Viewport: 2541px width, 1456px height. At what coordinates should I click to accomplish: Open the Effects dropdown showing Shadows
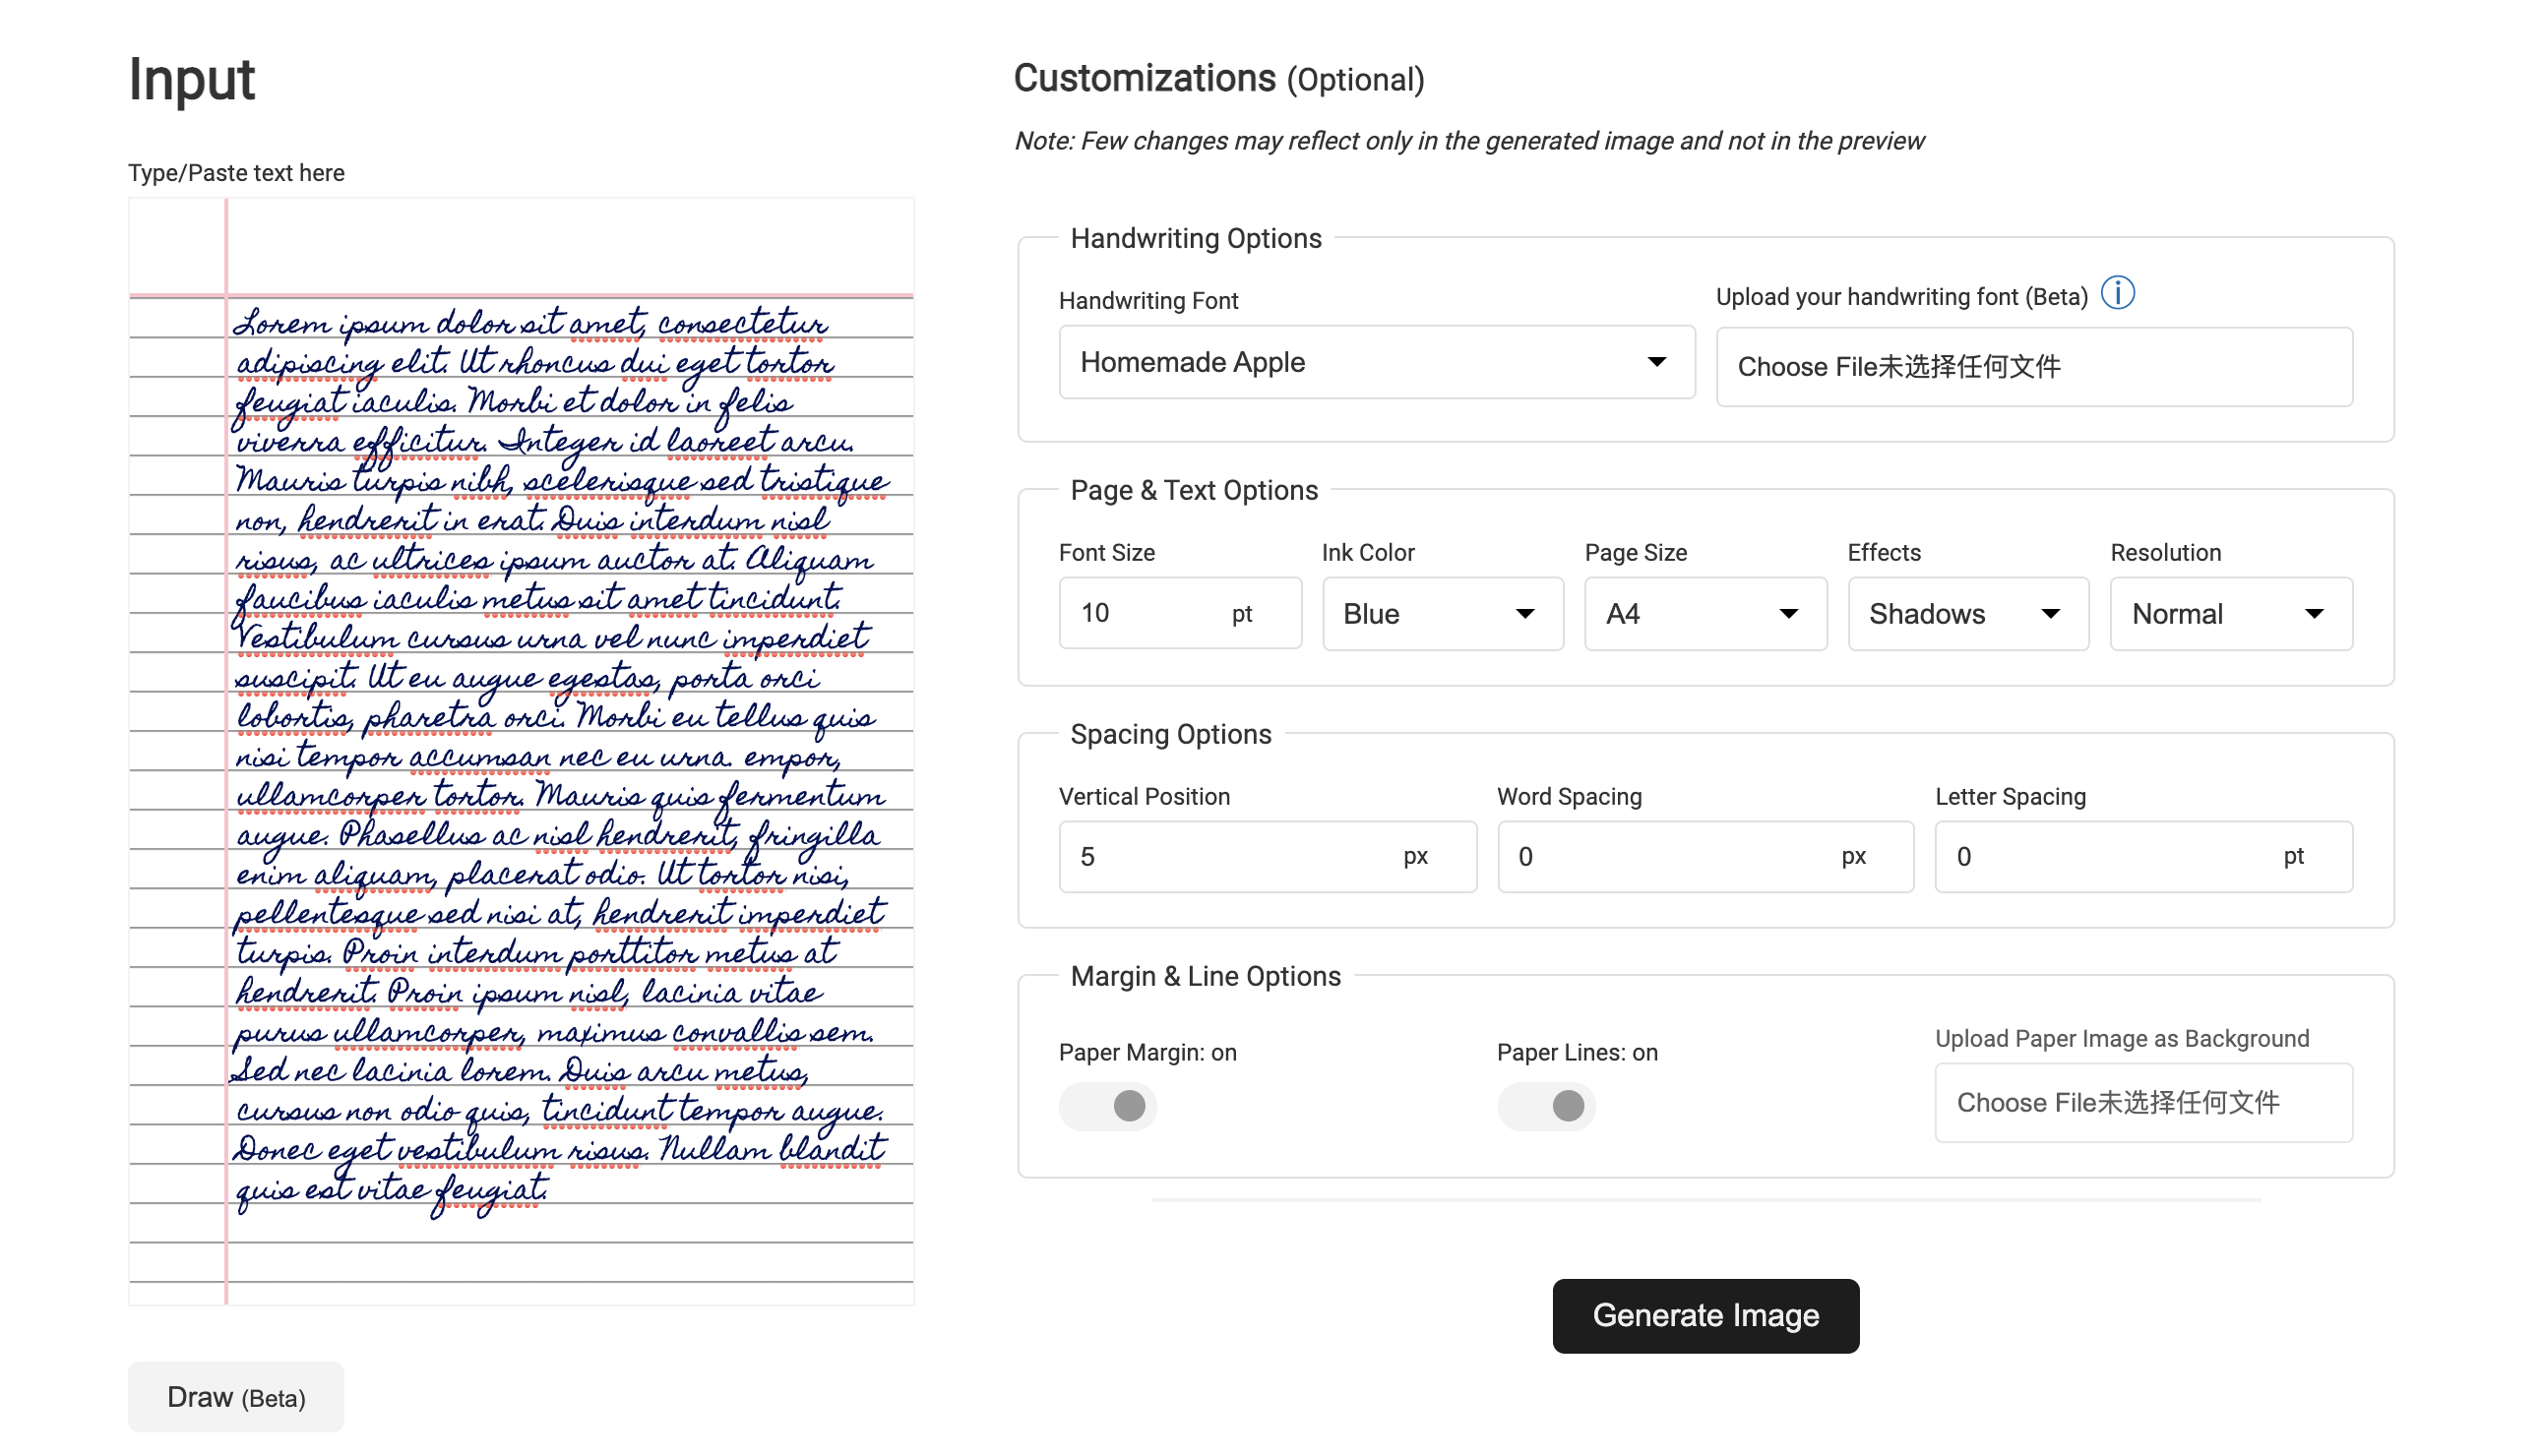[1966, 614]
